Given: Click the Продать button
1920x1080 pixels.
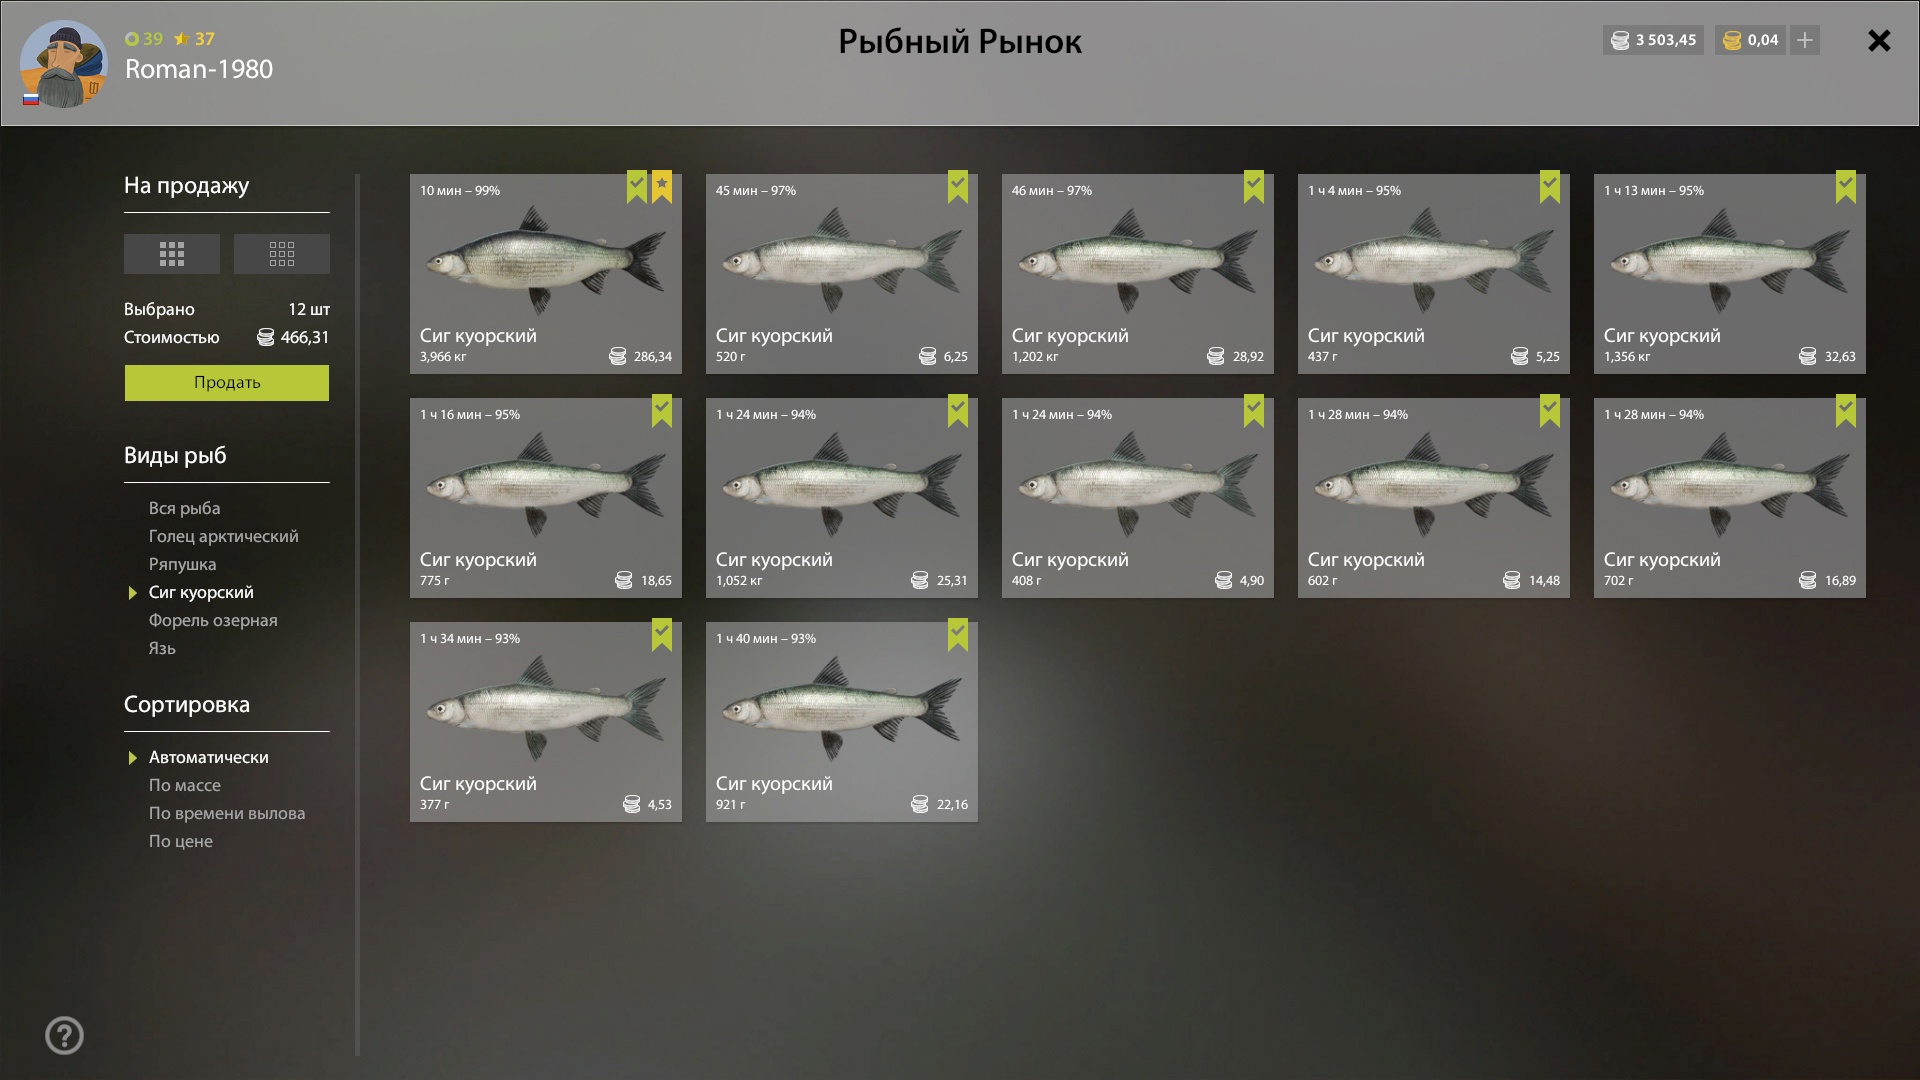Looking at the screenshot, I should click(x=227, y=383).
